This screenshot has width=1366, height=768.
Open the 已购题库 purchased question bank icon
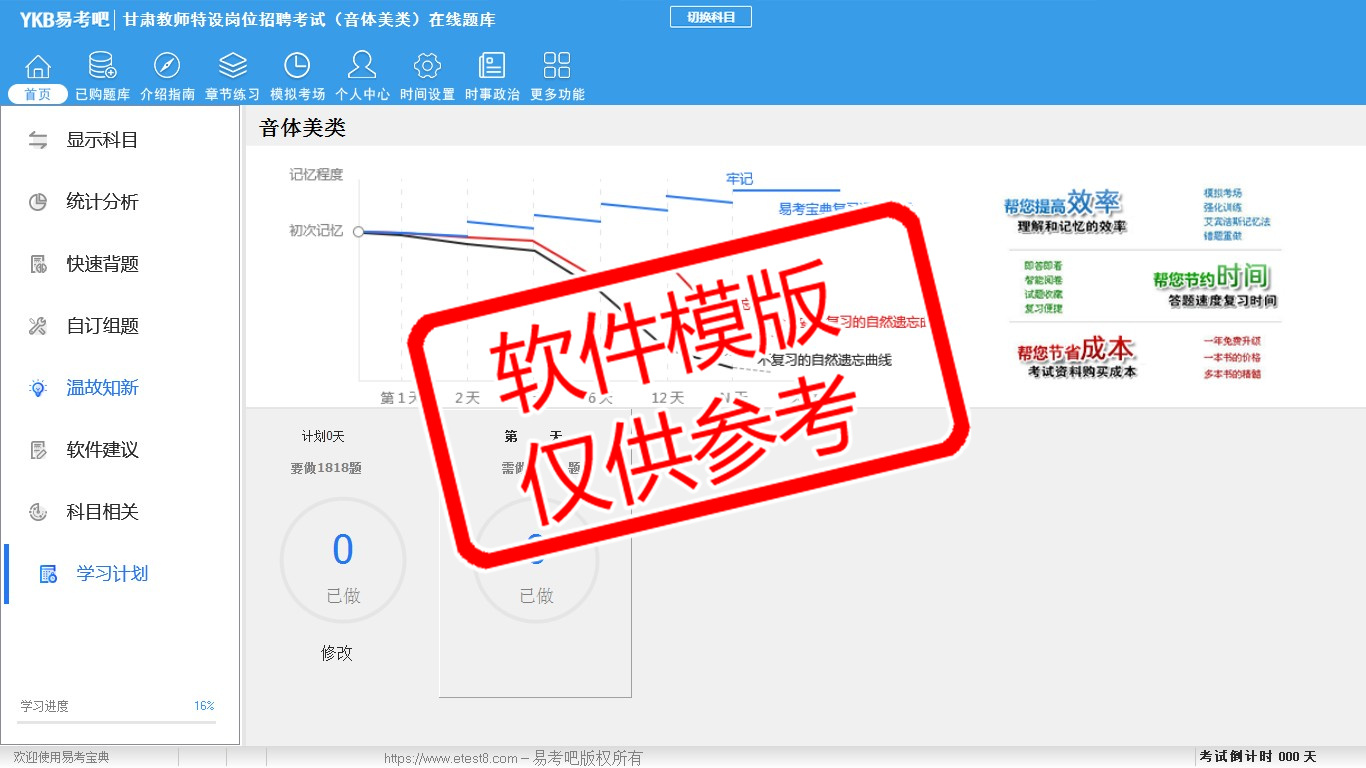click(102, 67)
